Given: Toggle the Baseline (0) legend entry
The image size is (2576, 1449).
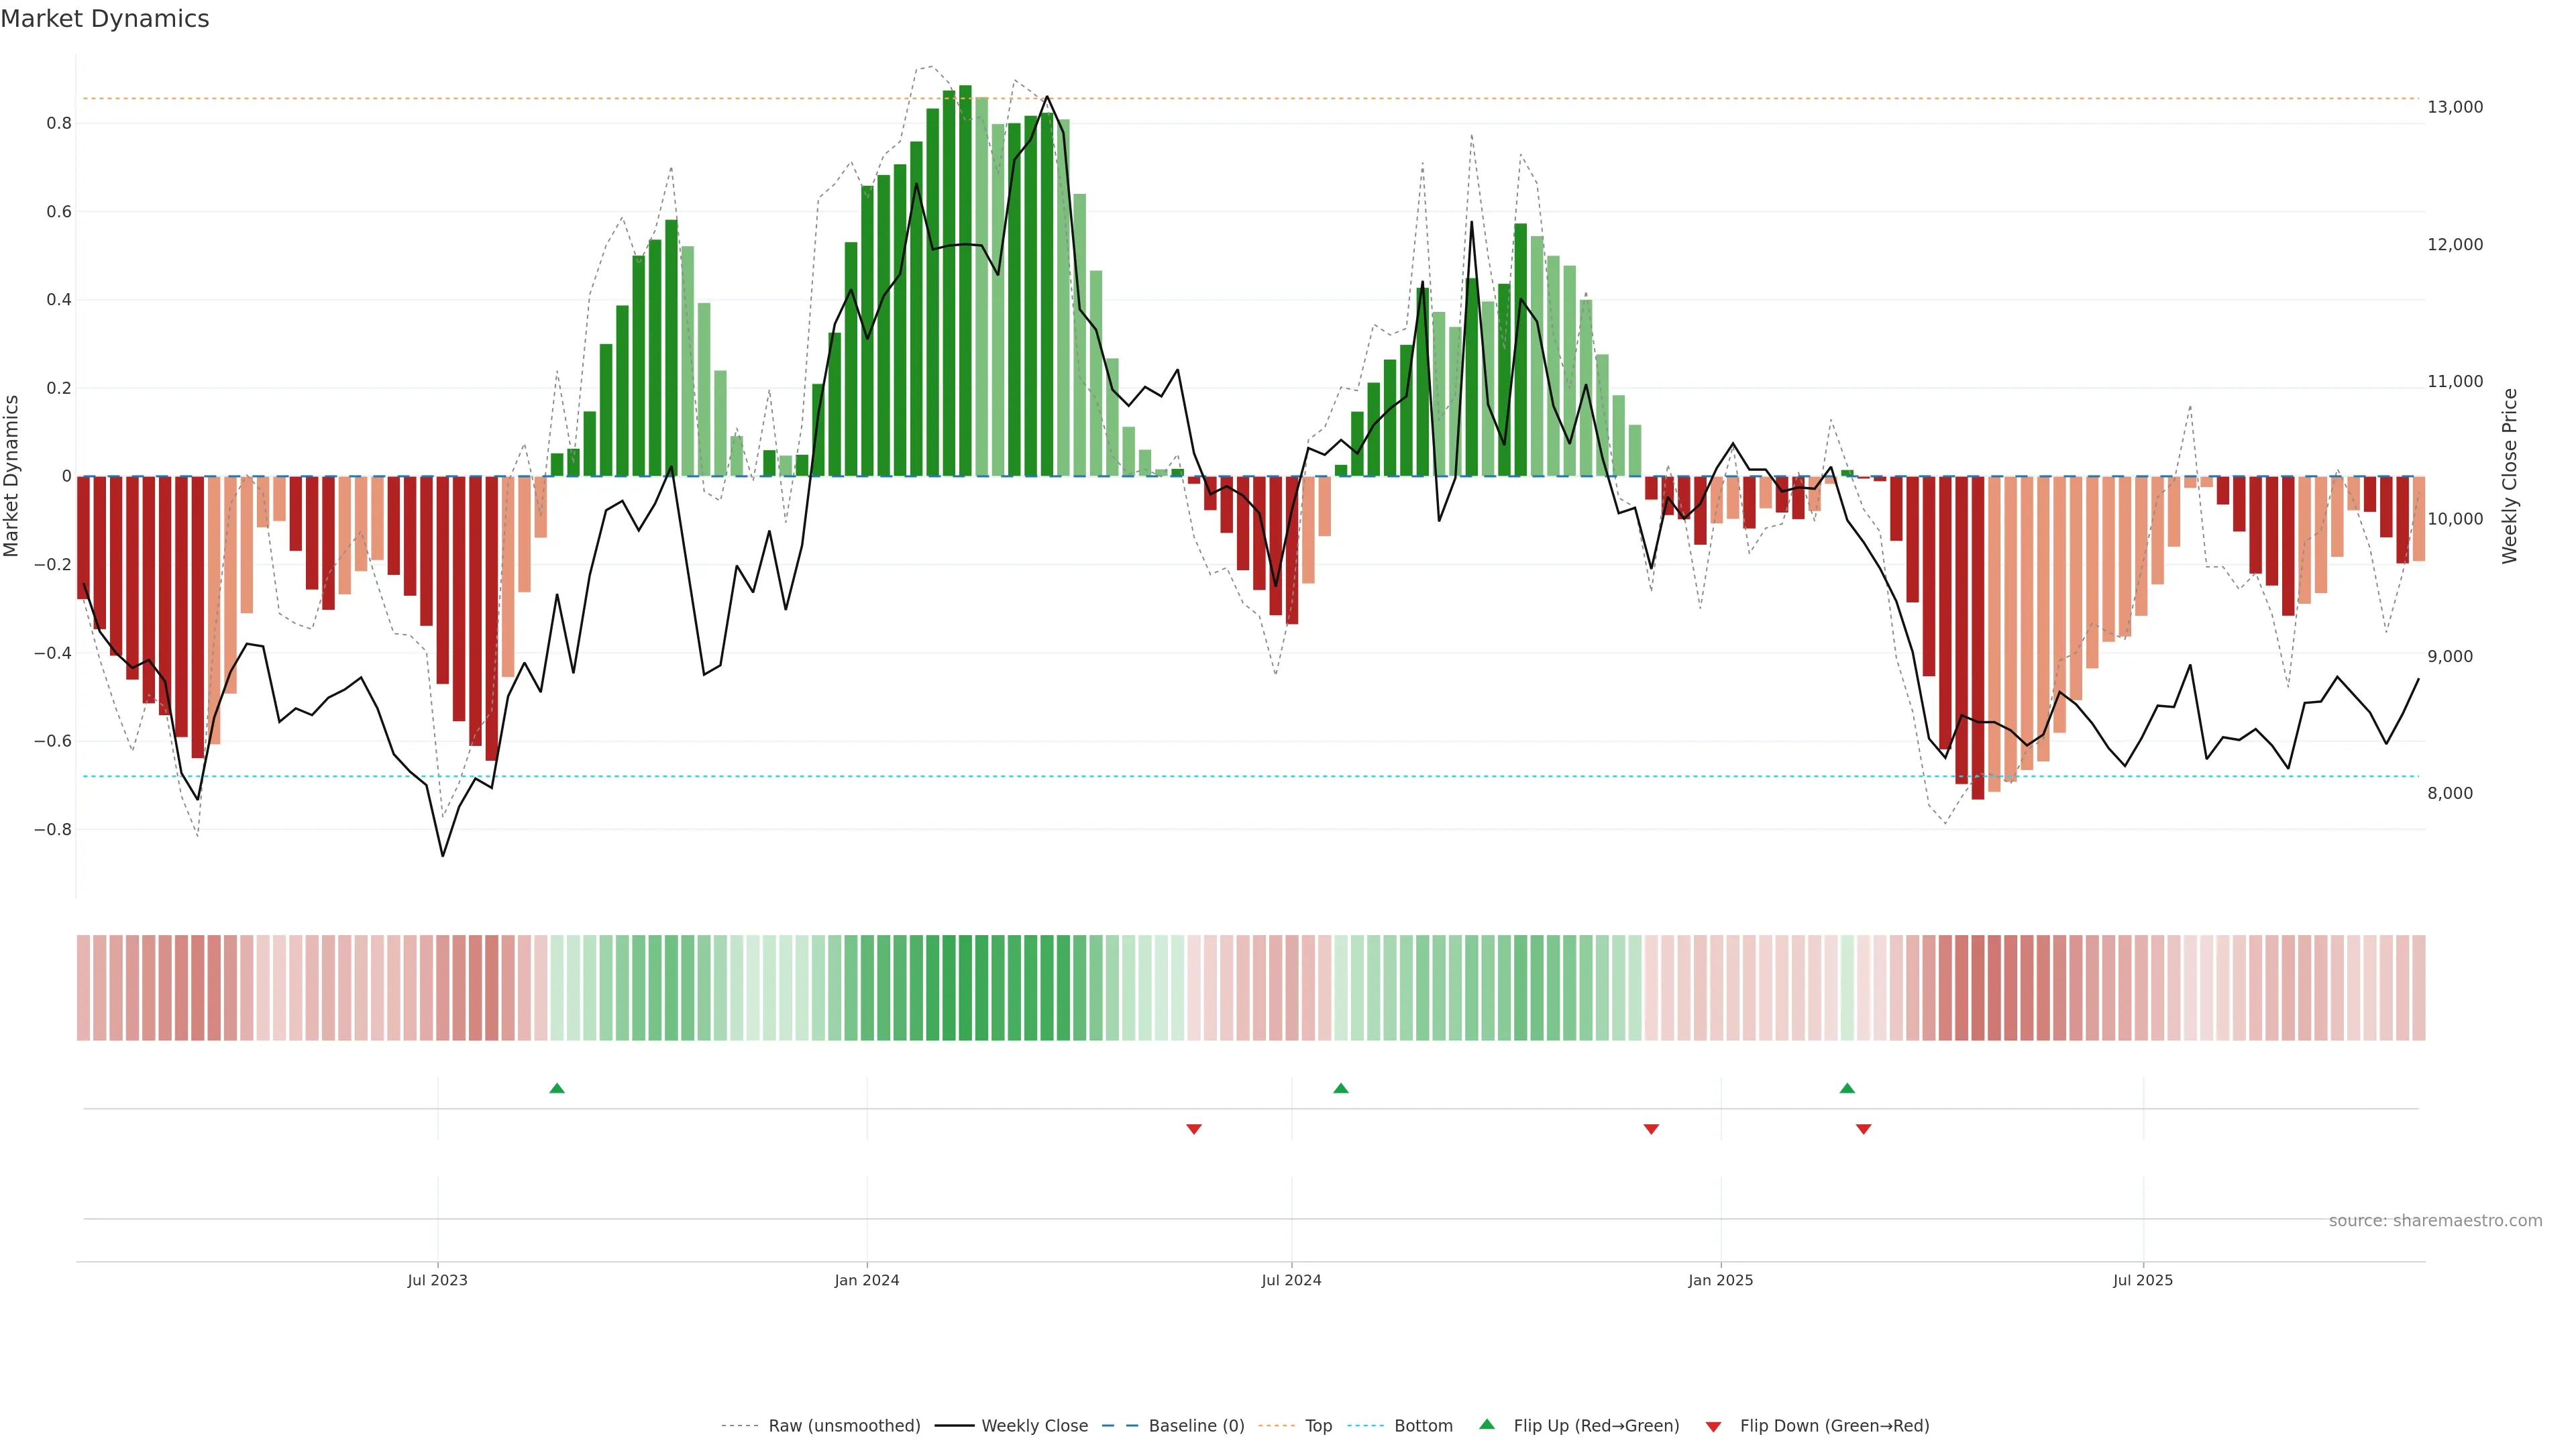Looking at the screenshot, I should (x=1196, y=1426).
